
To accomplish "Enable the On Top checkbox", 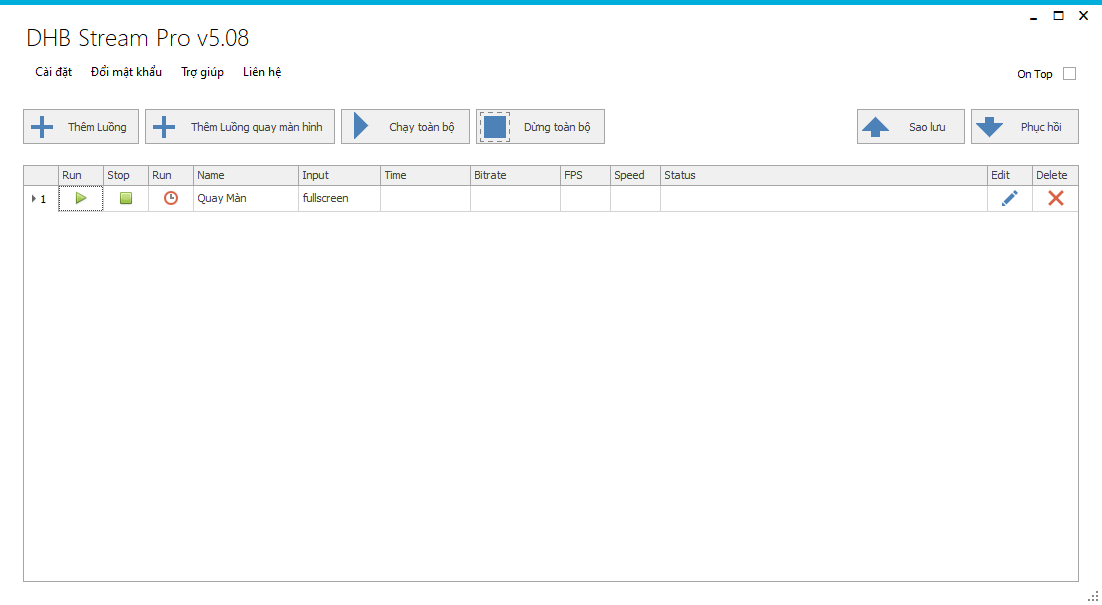I will coord(1069,74).
